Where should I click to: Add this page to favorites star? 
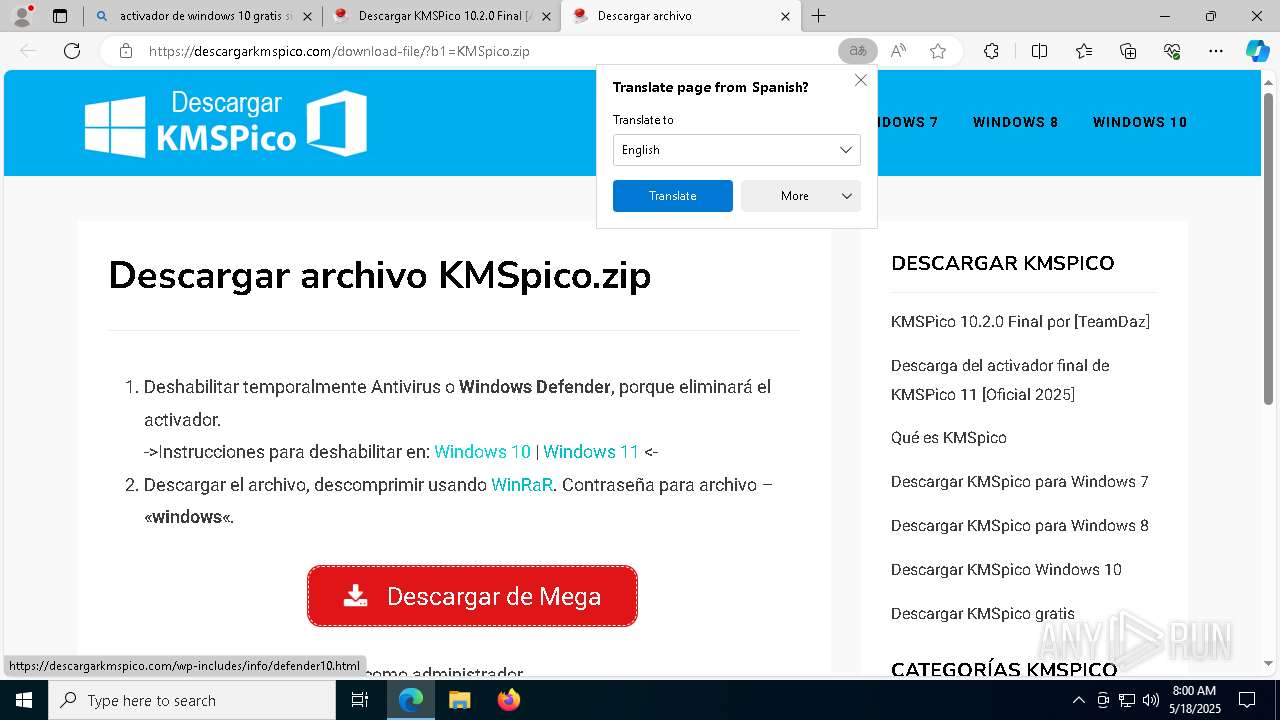tap(938, 51)
